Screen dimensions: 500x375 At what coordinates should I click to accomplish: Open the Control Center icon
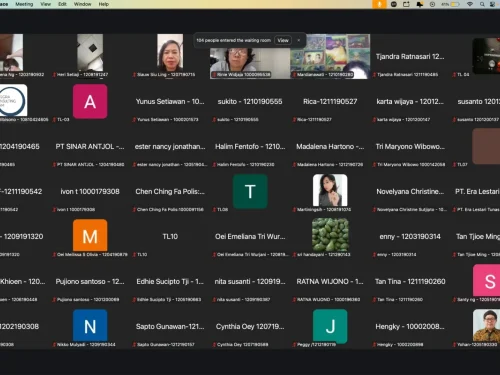(492, 4)
